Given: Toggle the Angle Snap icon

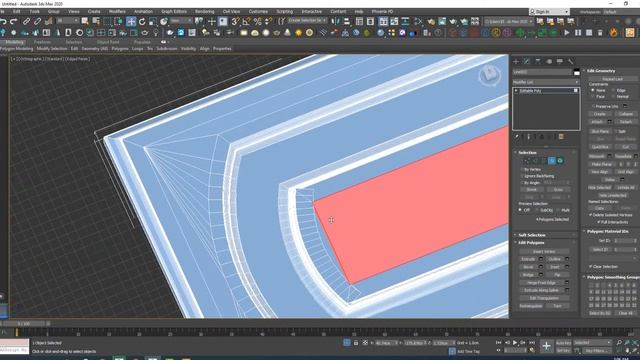Looking at the screenshot, I should (x=247, y=21).
